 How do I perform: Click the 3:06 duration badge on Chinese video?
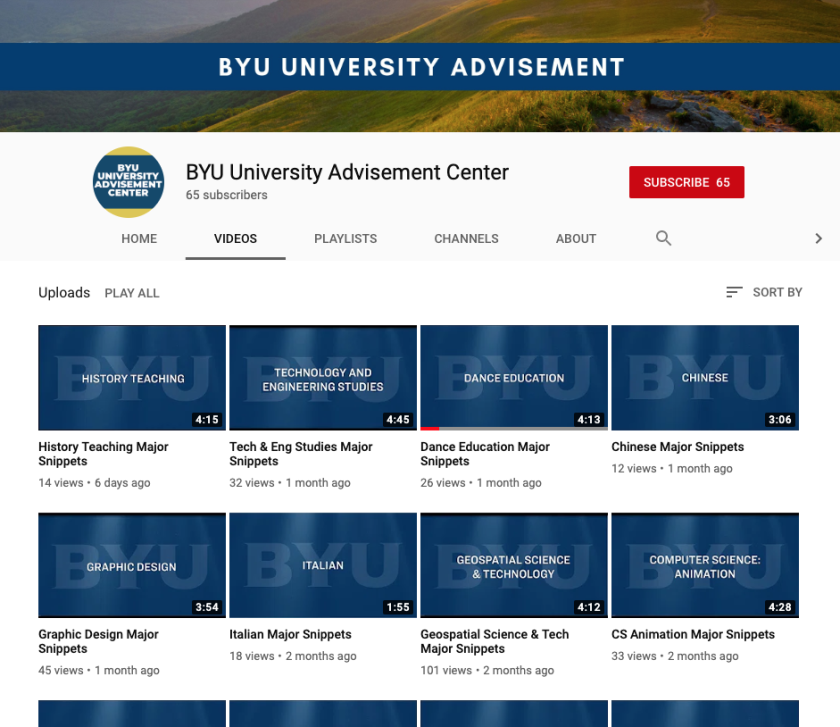[780, 419]
